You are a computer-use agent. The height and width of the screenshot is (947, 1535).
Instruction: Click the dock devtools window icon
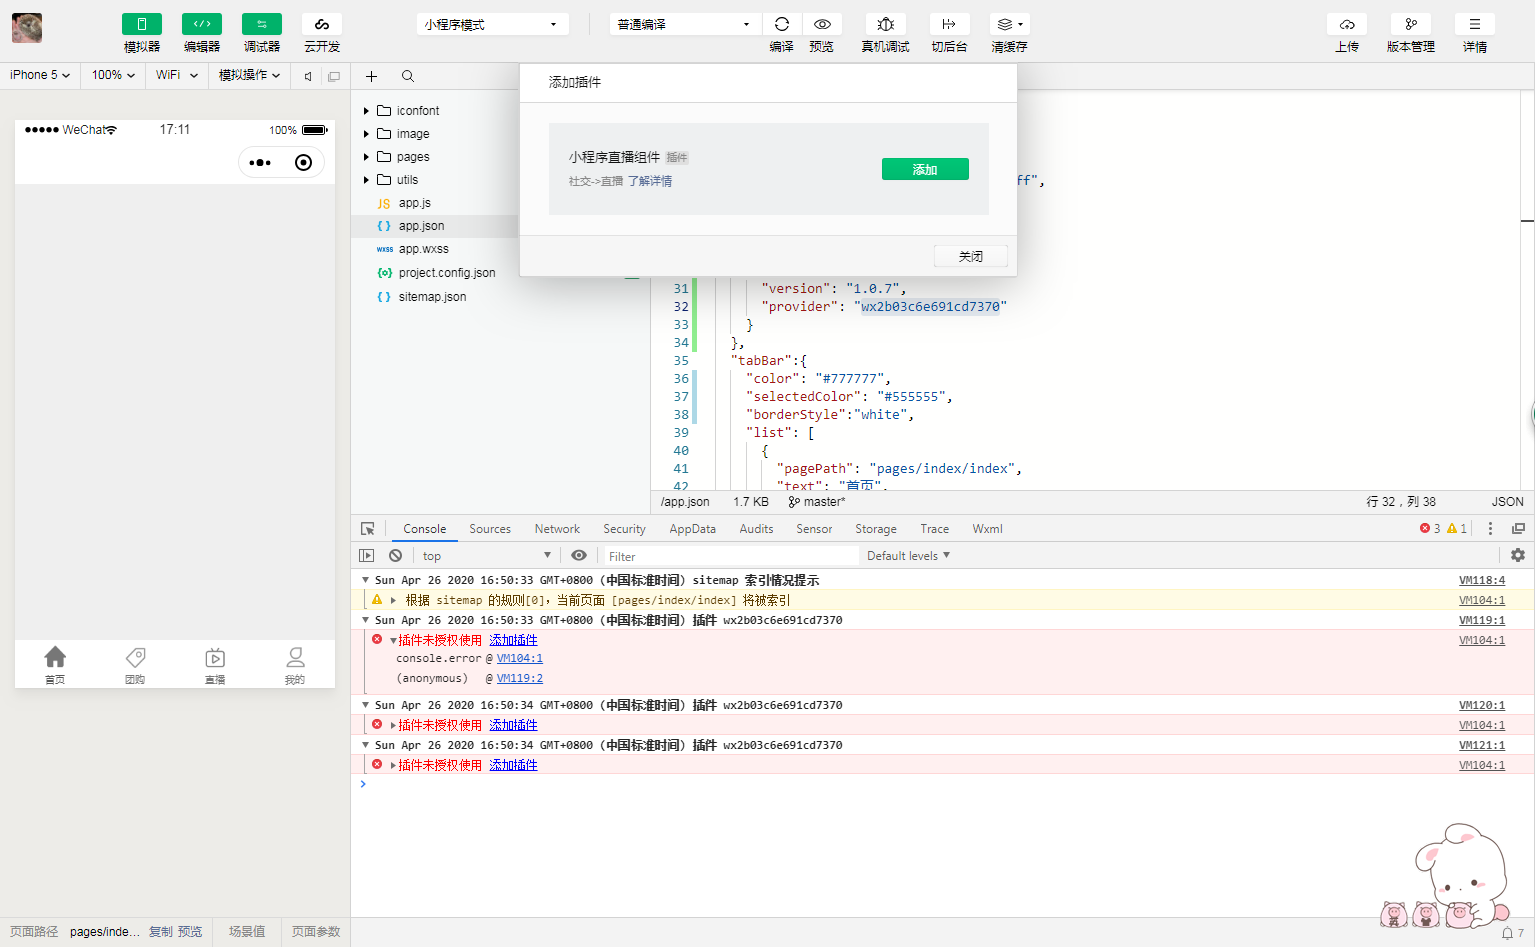(1518, 529)
